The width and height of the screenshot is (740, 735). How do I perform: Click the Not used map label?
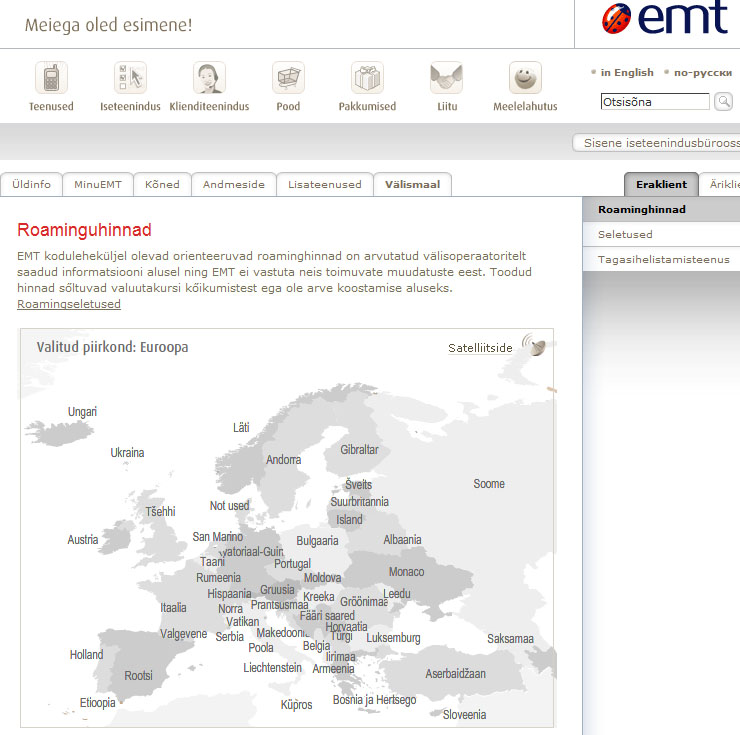coord(229,506)
